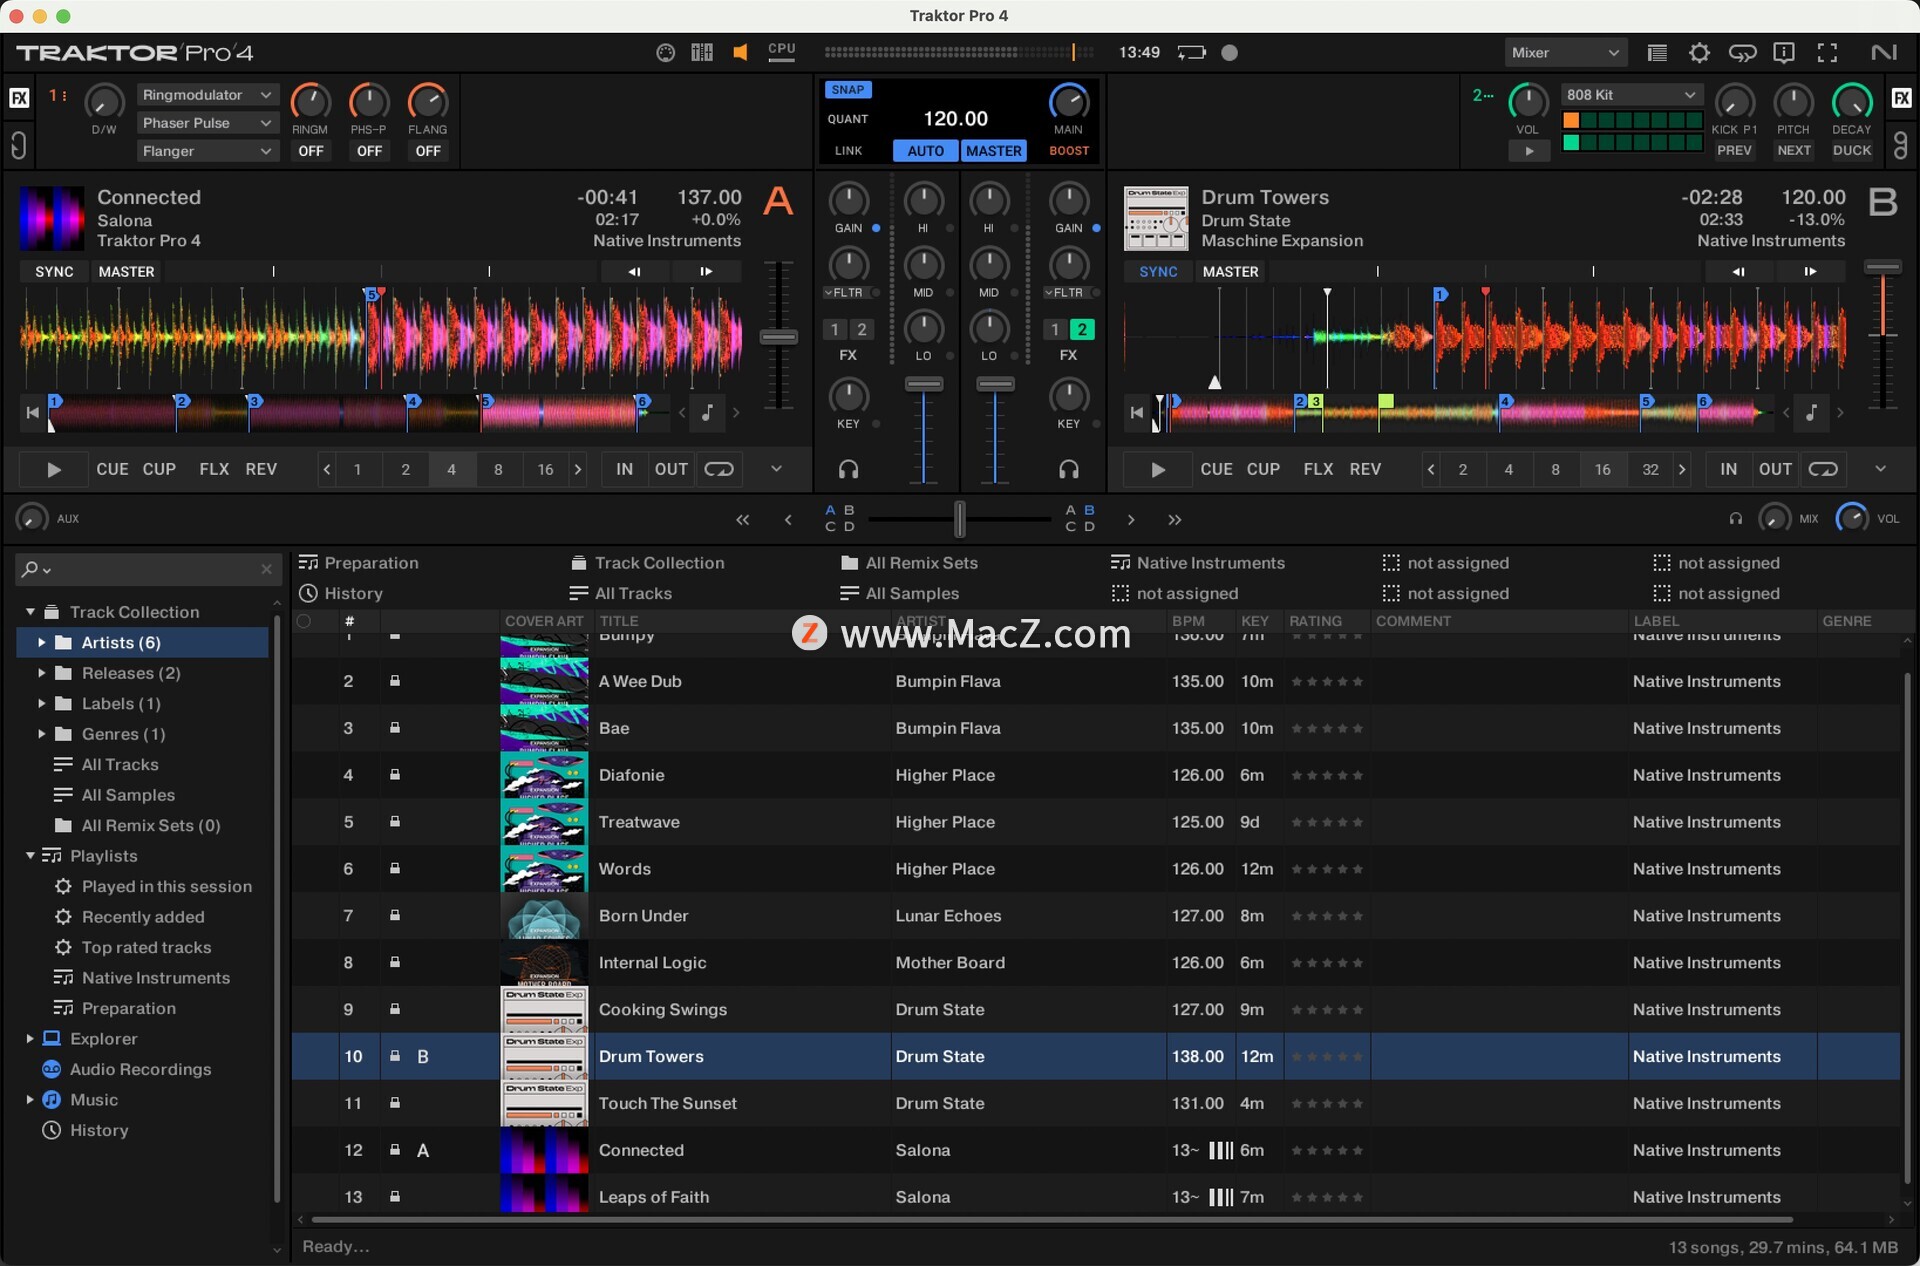Toggle right FX unit panel icon
The width and height of the screenshot is (1920, 1266).
1901,98
